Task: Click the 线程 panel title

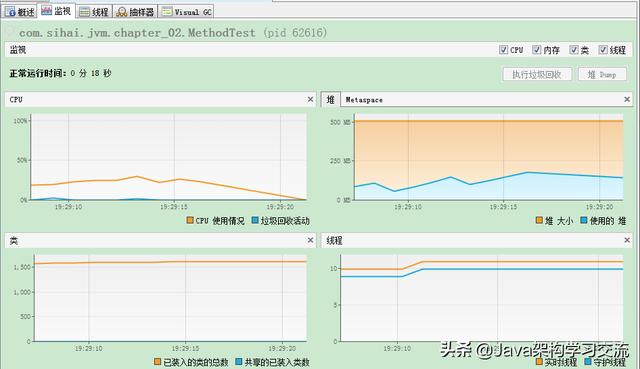Action: (x=334, y=240)
